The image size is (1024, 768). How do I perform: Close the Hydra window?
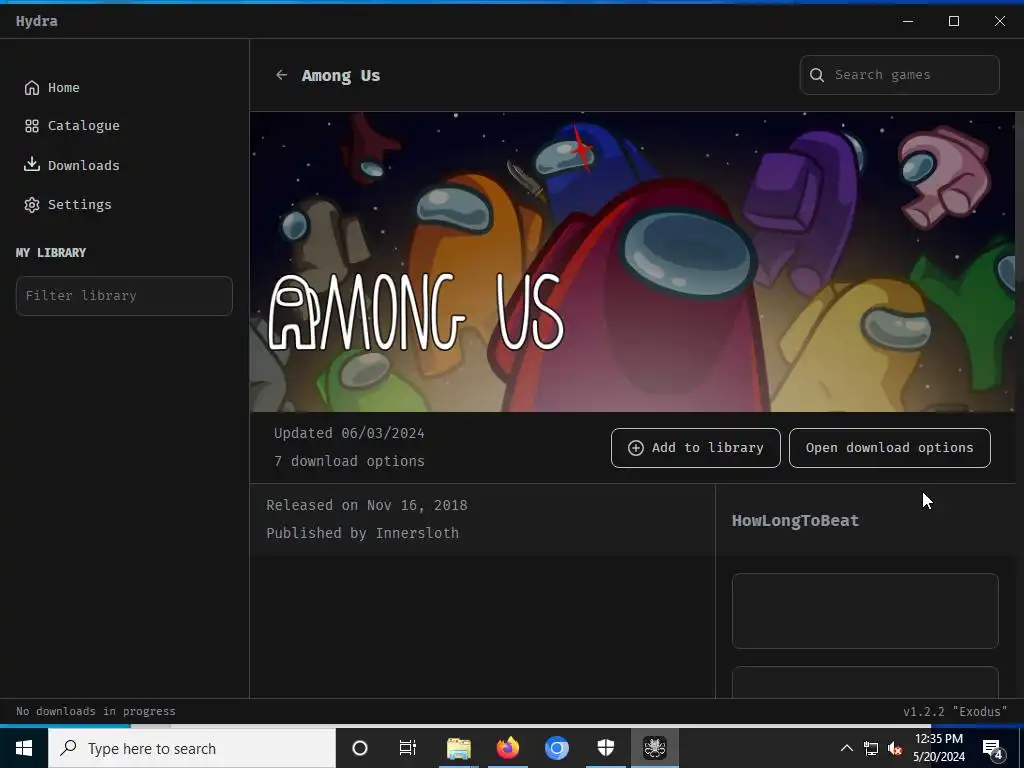(1000, 21)
